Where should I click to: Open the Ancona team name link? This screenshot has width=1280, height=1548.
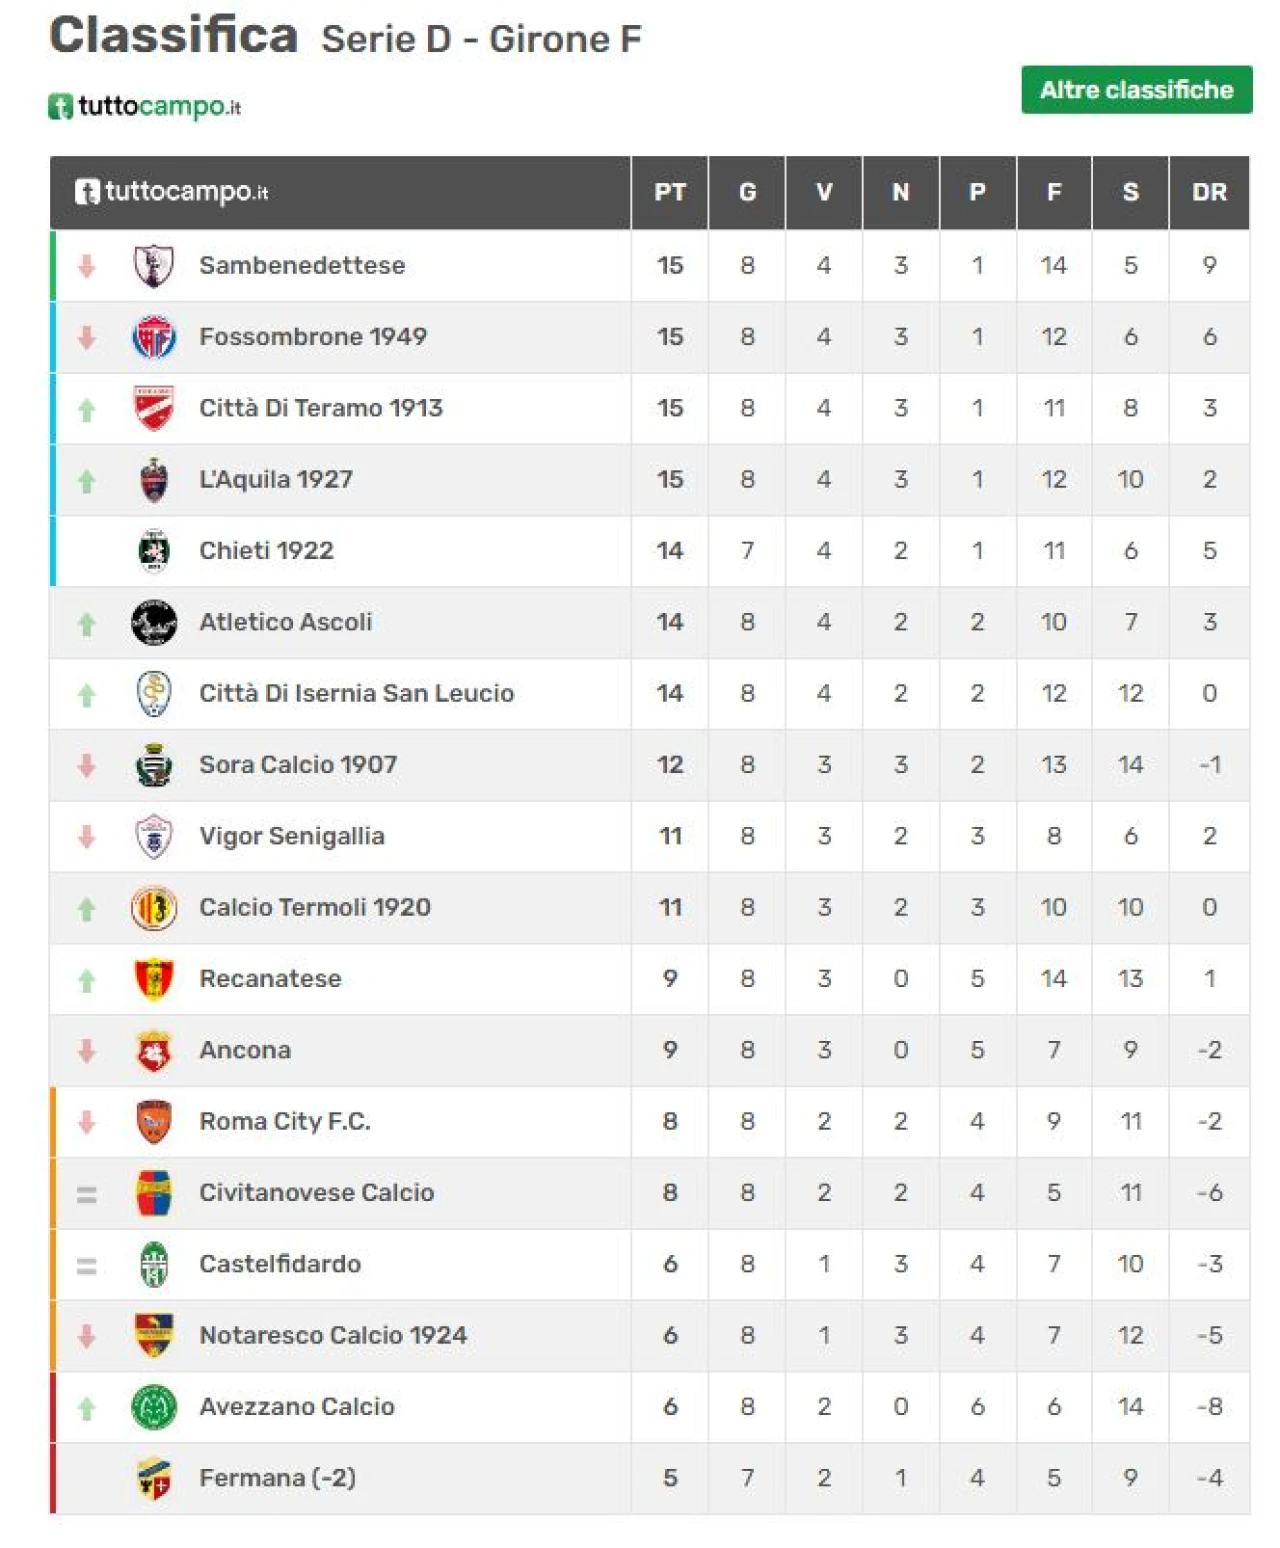pyautogui.click(x=245, y=1050)
